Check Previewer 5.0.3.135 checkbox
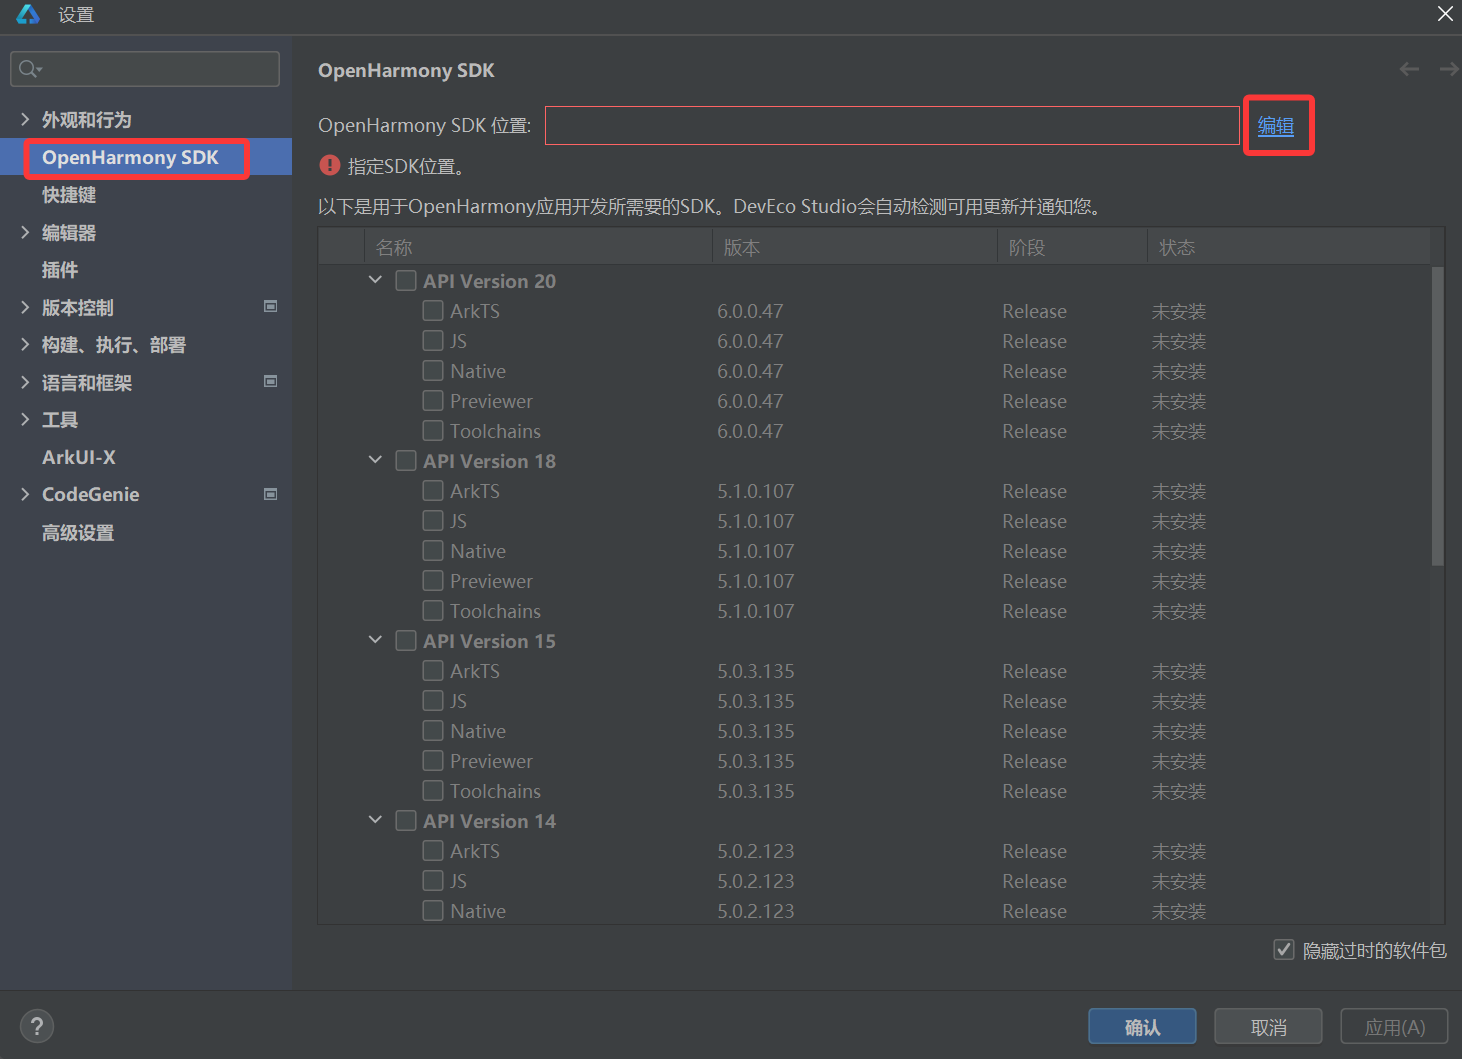Image resolution: width=1462 pixels, height=1059 pixels. (433, 761)
